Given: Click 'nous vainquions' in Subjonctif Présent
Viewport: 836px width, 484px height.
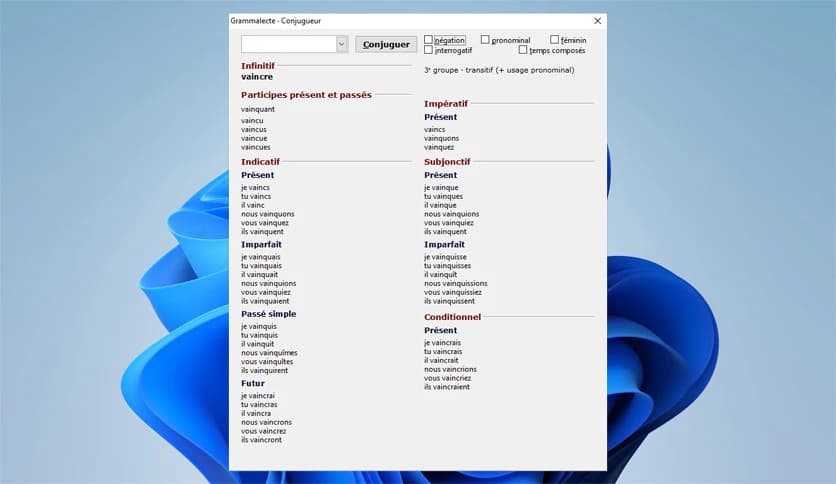Looking at the screenshot, I should pos(452,214).
